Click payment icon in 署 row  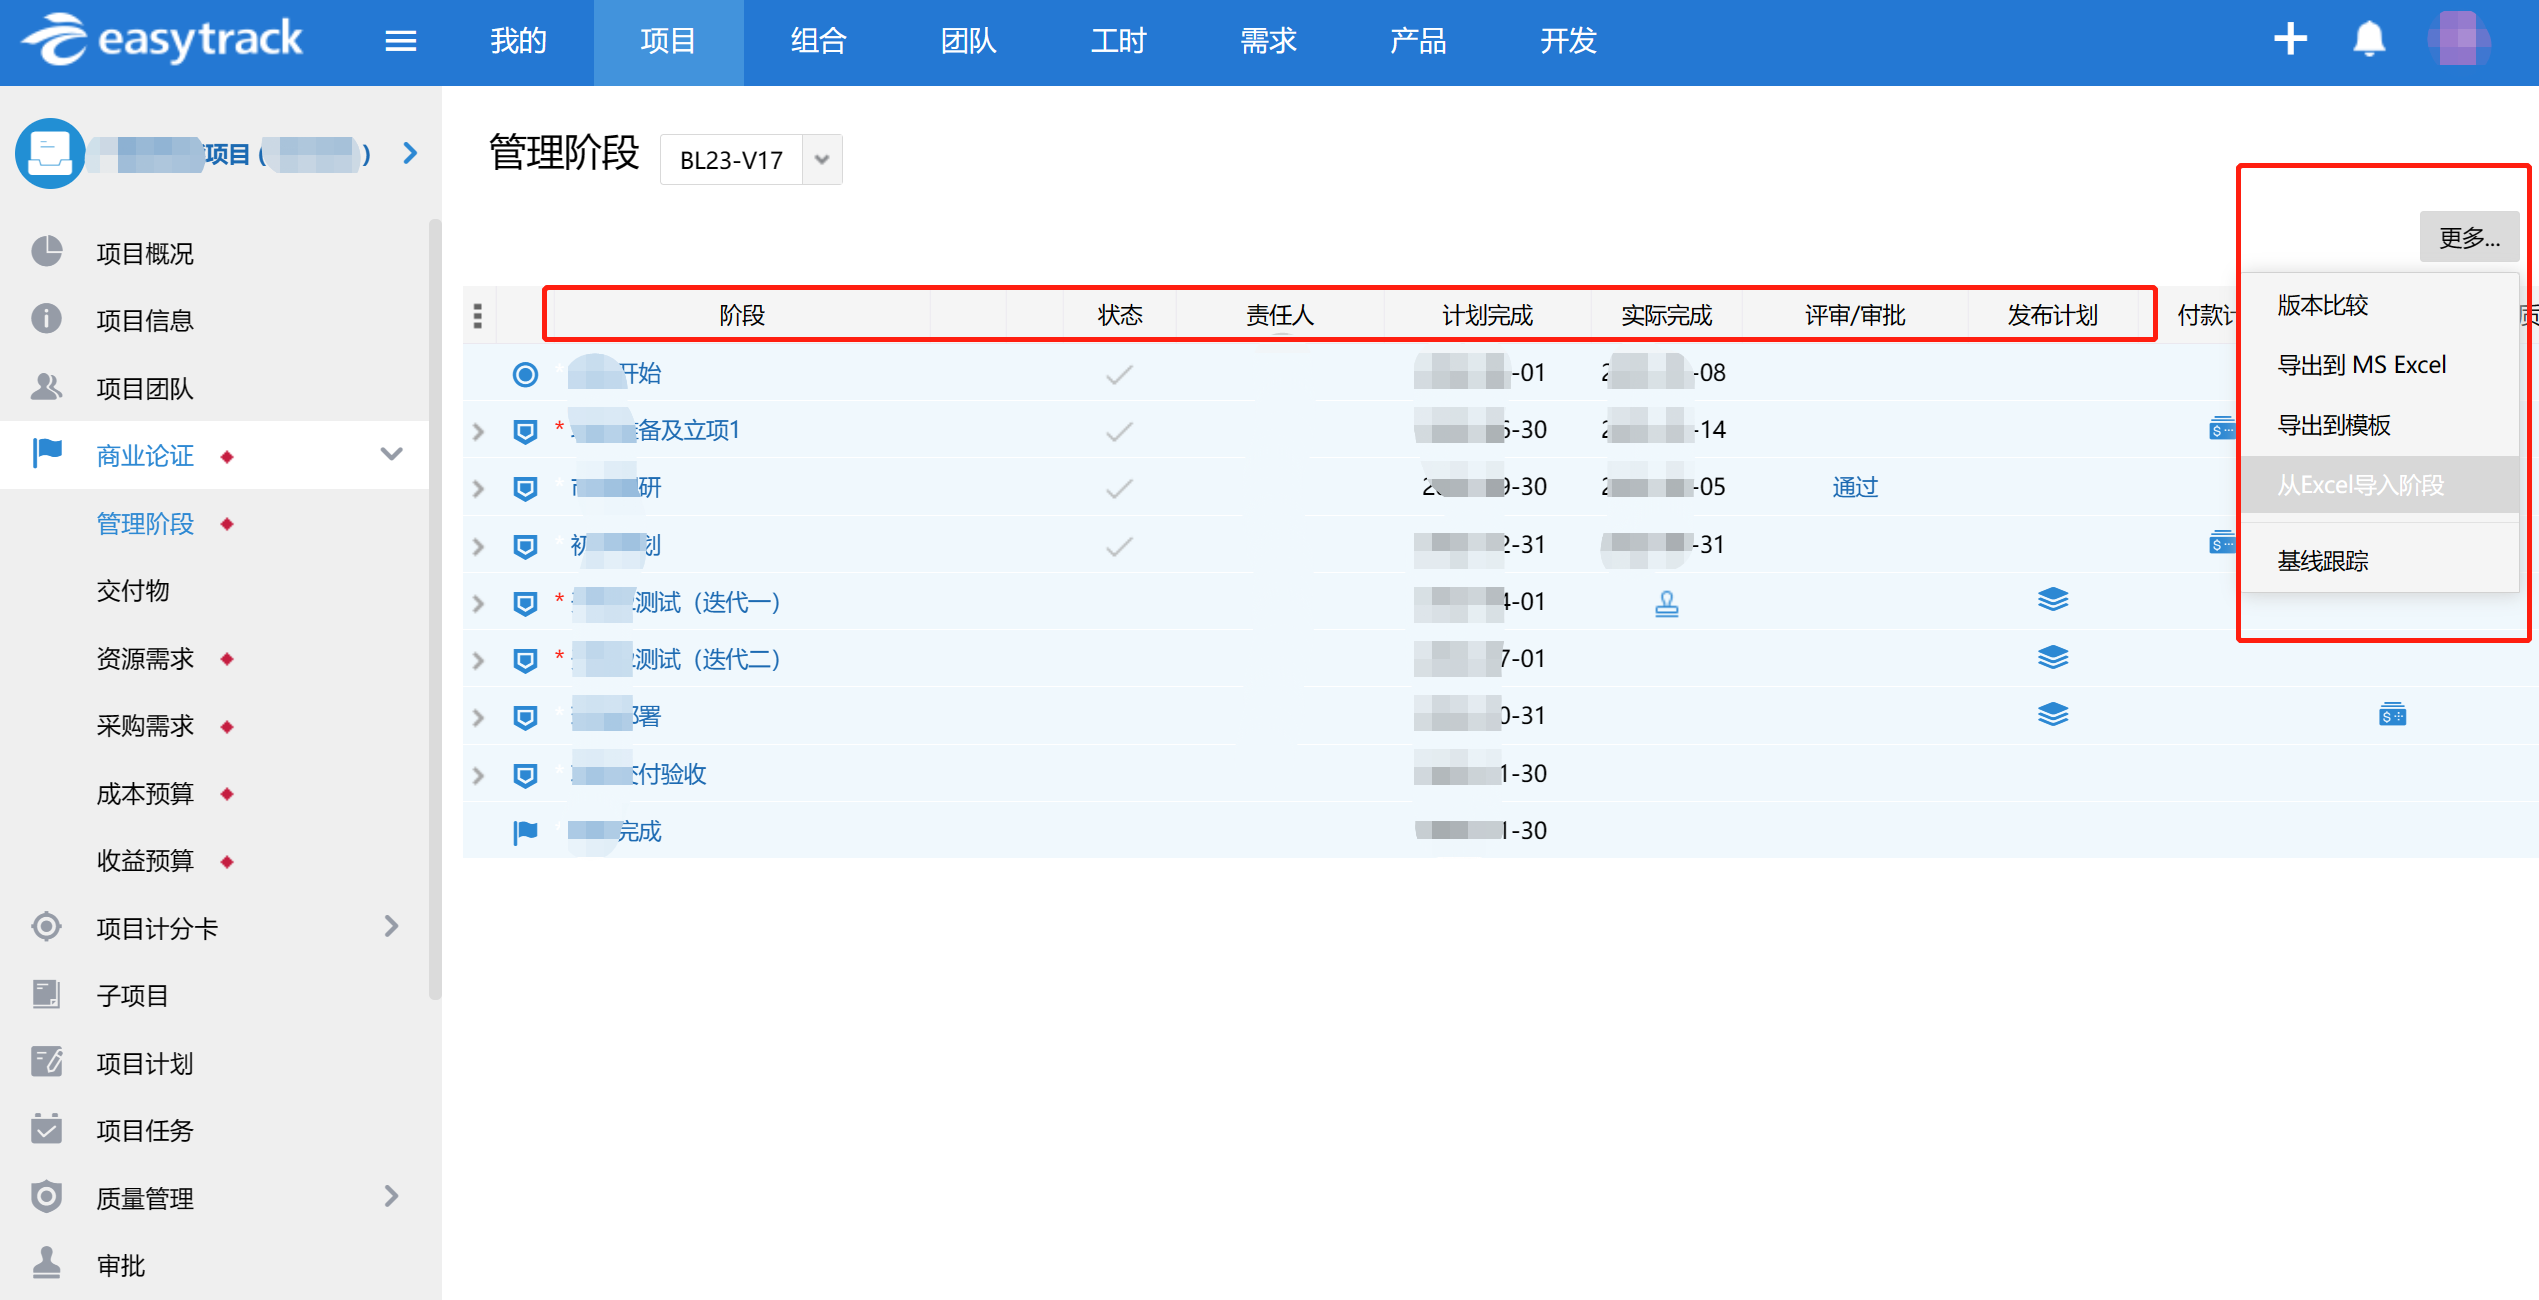(x=2392, y=715)
